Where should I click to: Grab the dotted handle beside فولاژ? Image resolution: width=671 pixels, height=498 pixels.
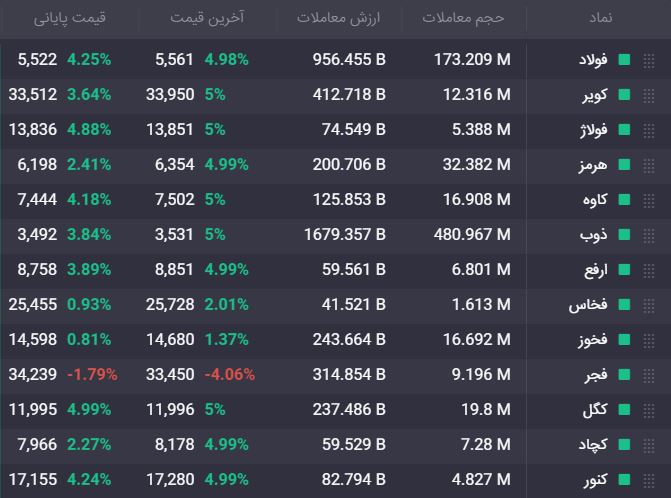point(649,131)
